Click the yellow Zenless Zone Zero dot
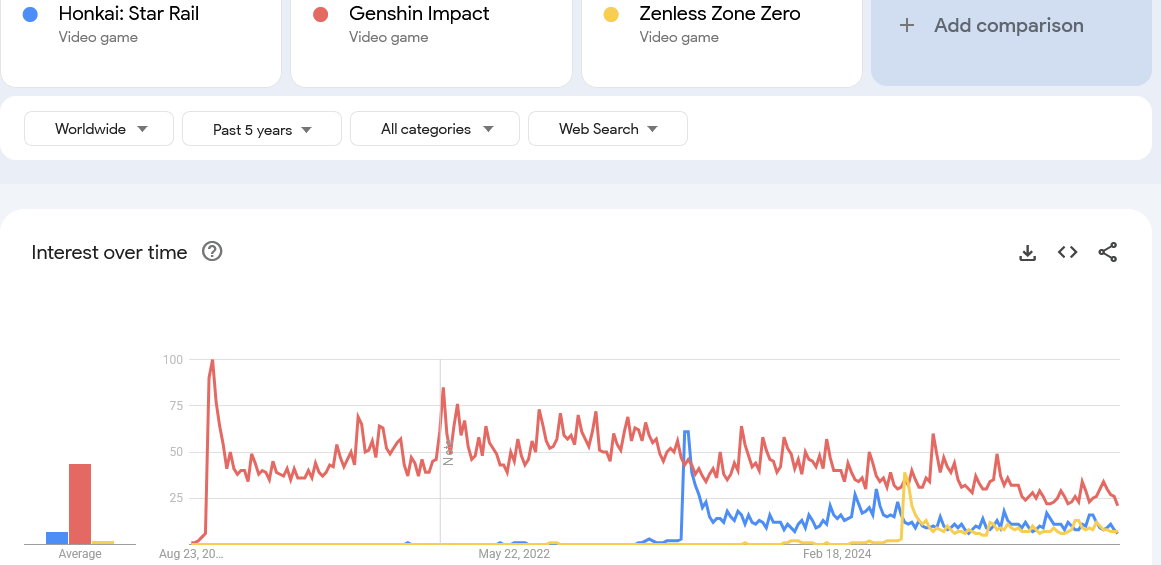Screen dimensions: 1161x565 (611, 15)
